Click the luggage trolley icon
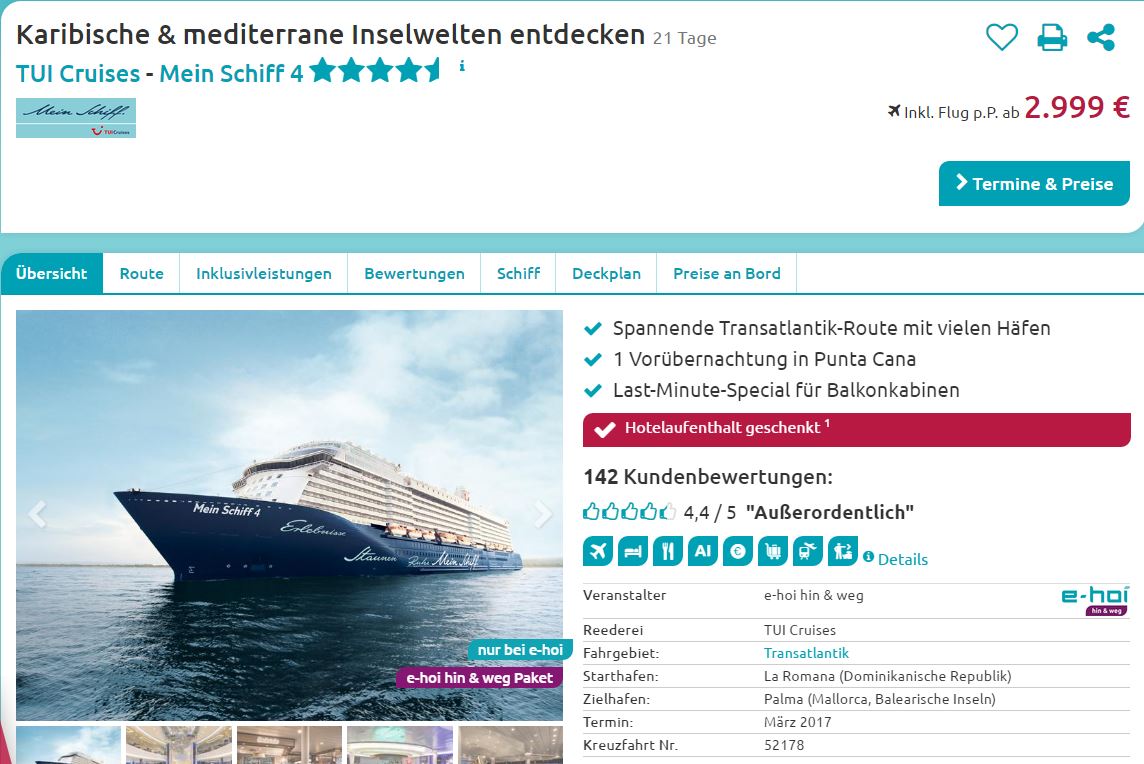1144x764 pixels. pos(773,551)
